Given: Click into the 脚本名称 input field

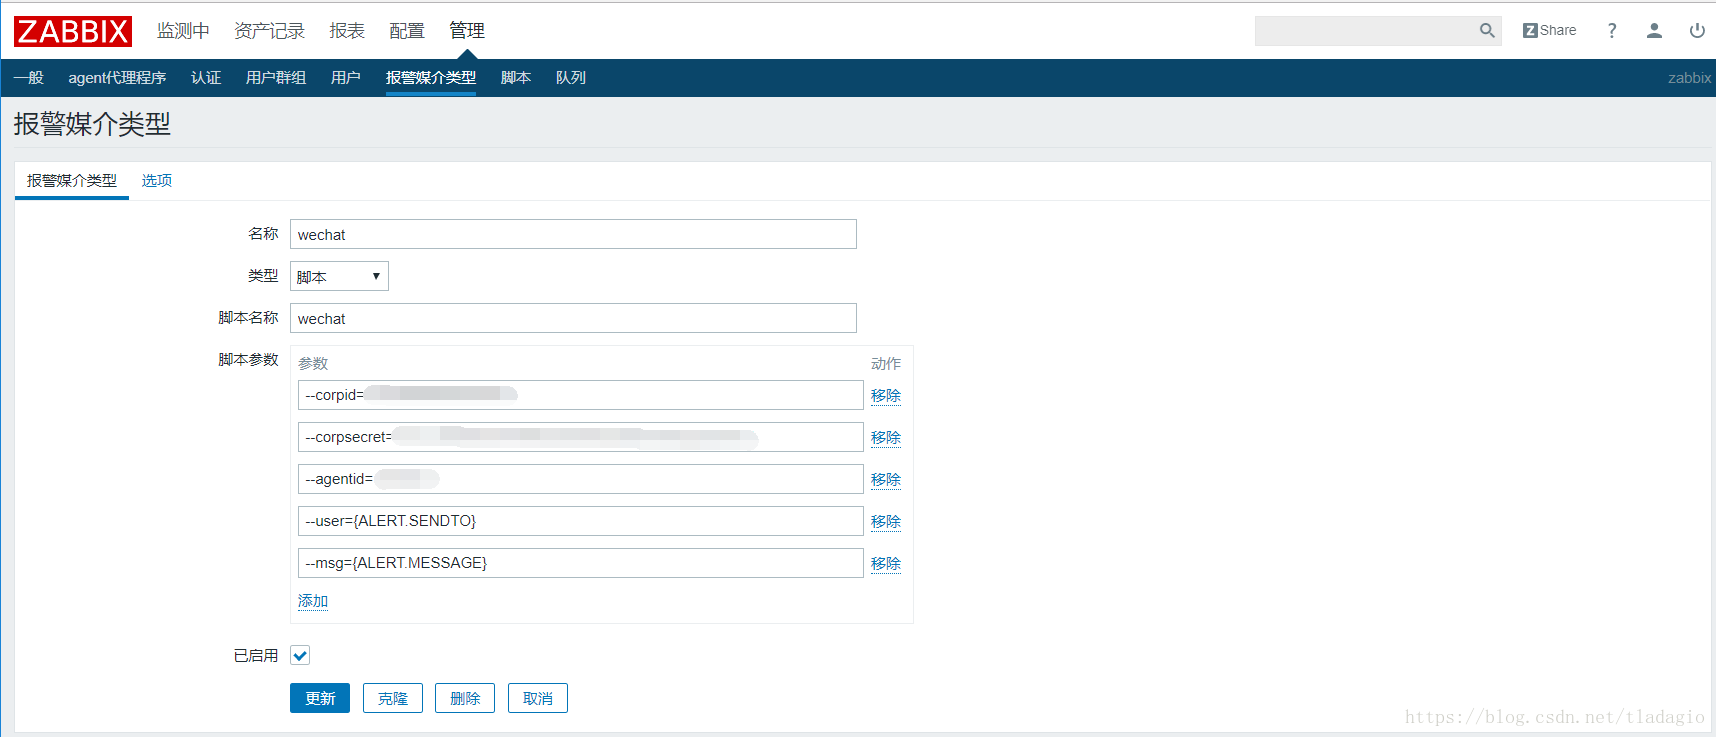Looking at the screenshot, I should (x=573, y=319).
